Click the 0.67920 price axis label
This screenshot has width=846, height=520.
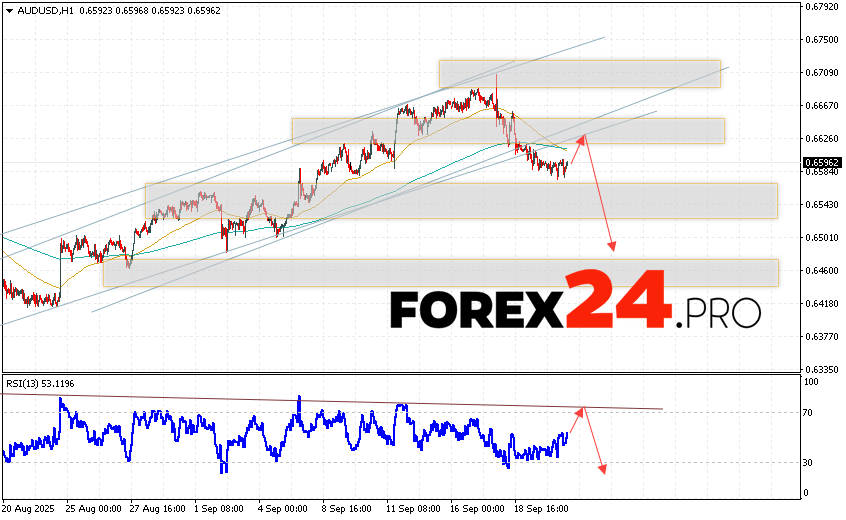pyautogui.click(x=821, y=7)
